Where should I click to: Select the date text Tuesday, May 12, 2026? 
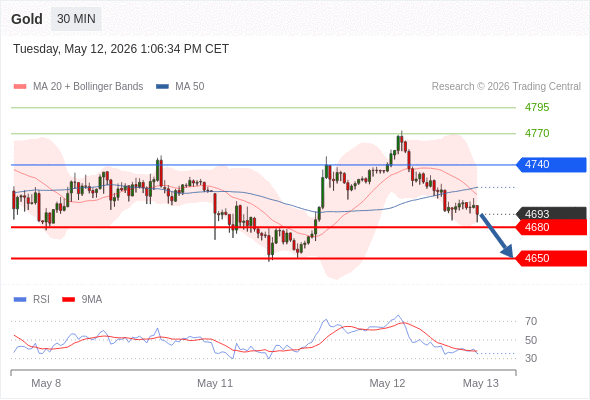click(75, 49)
